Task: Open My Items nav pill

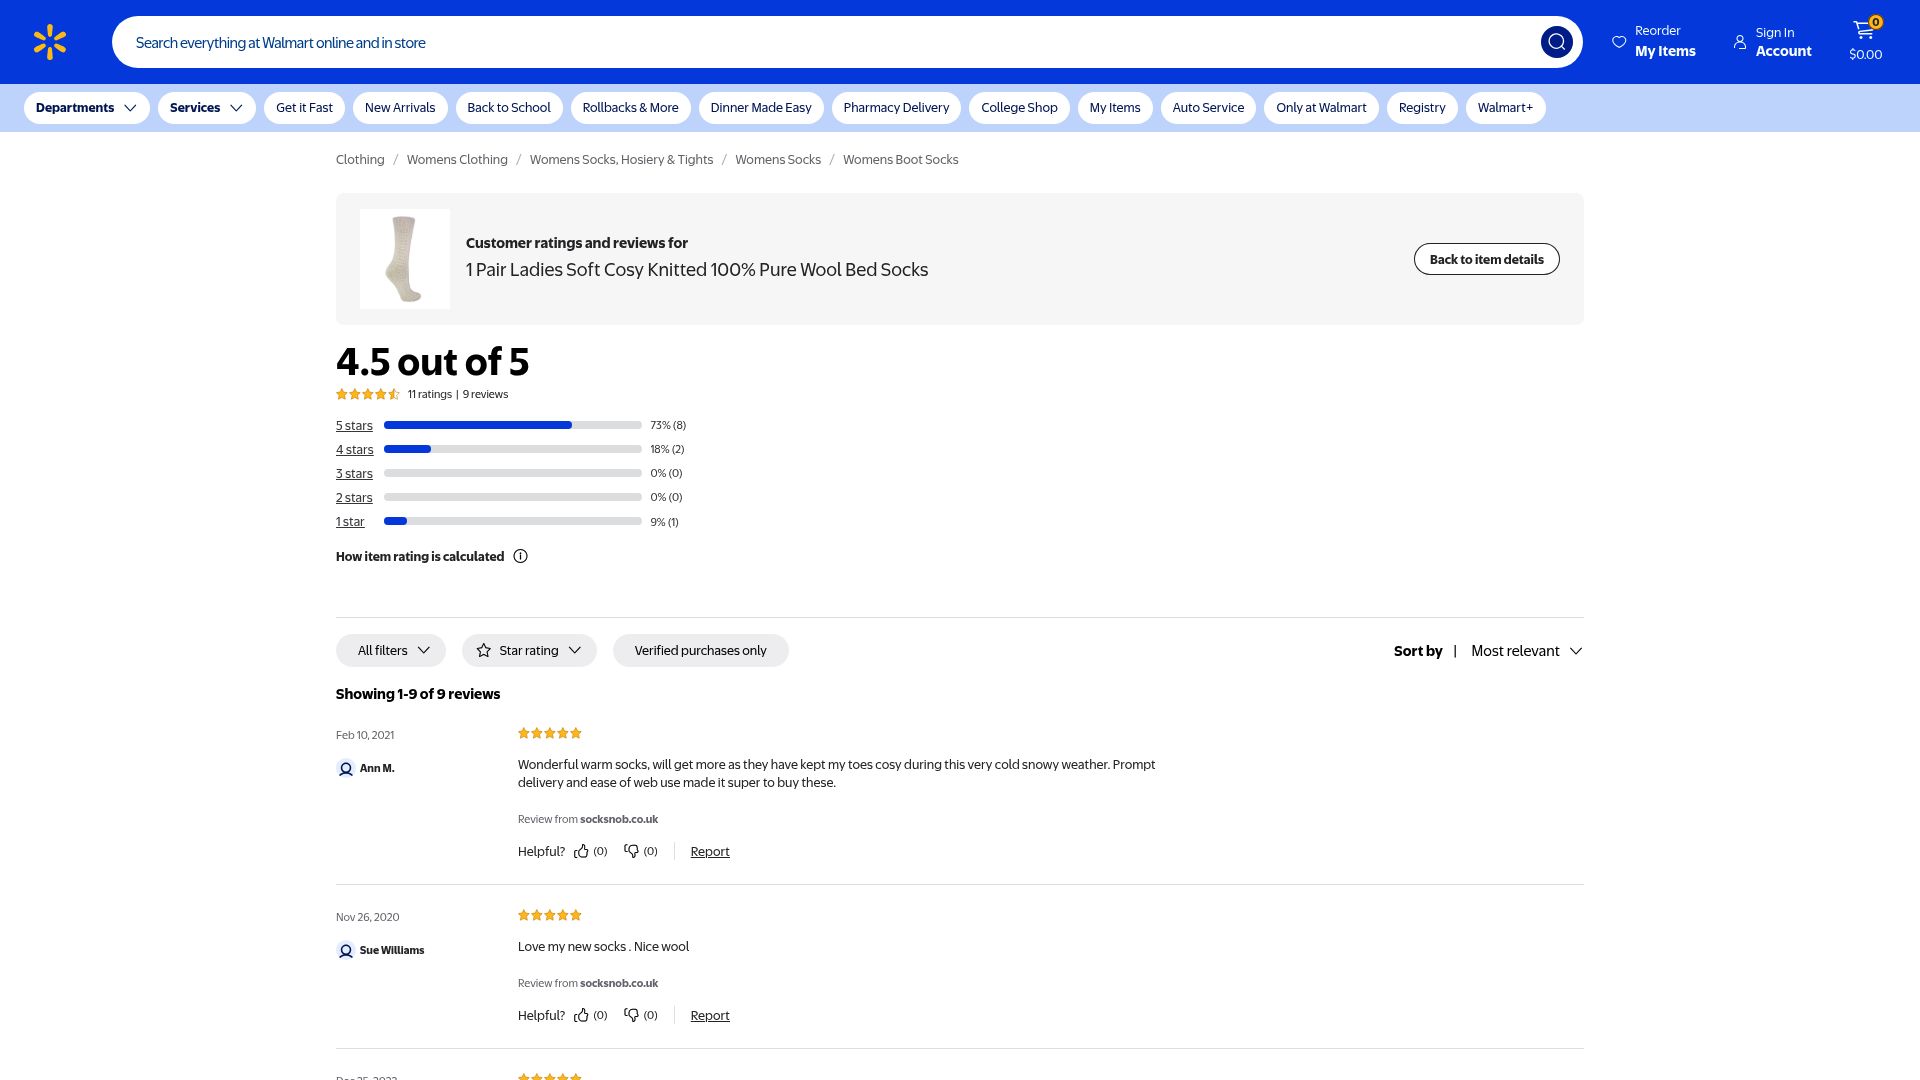Action: point(1115,108)
